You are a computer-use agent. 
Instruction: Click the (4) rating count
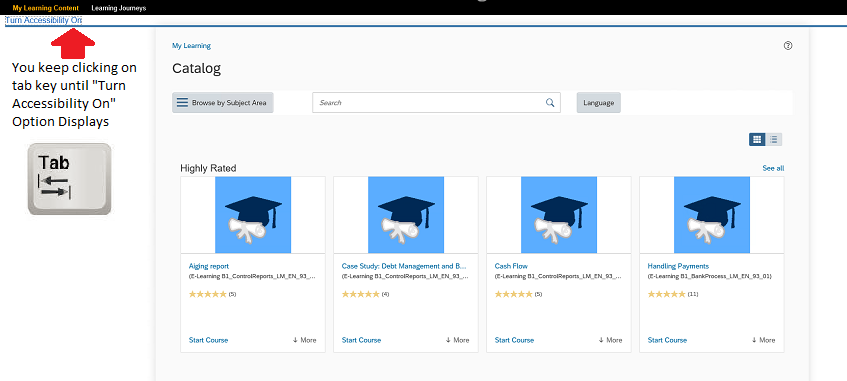(x=385, y=295)
